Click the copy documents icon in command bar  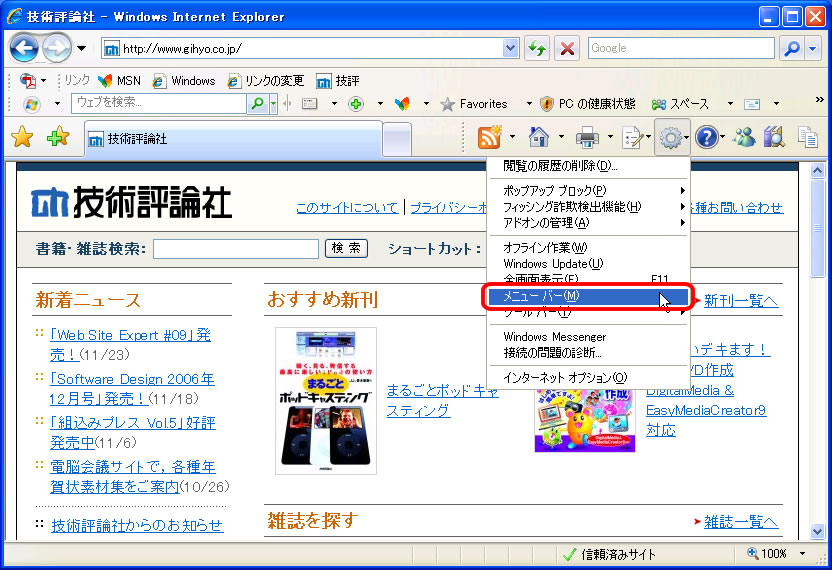tap(808, 137)
